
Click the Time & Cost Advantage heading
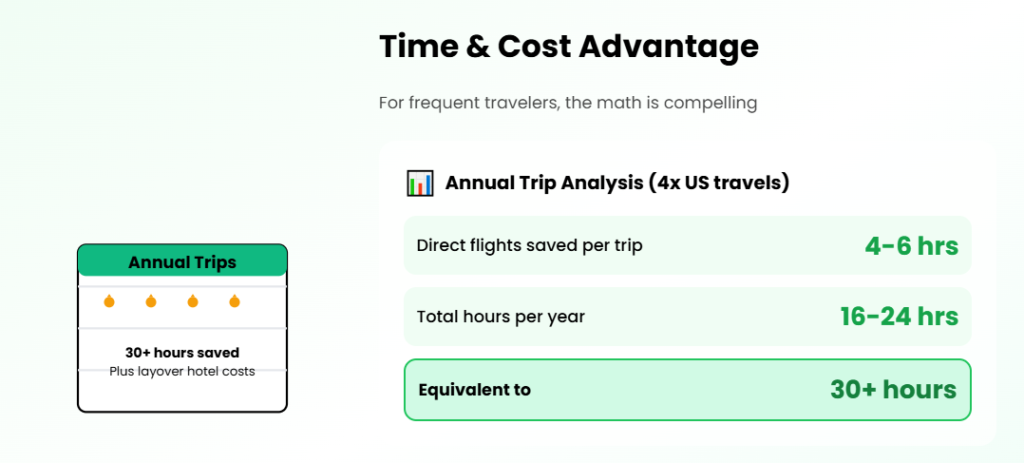568,46
